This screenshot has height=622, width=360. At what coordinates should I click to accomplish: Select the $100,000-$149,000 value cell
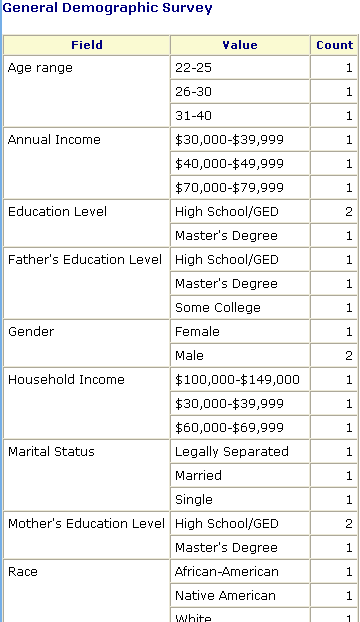tap(240, 380)
